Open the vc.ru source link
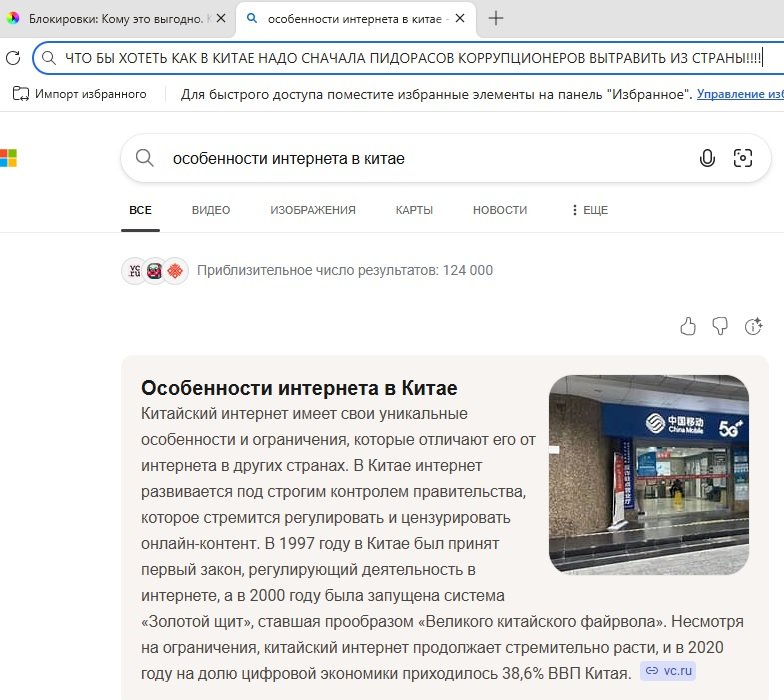This screenshot has width=784, height=700. [x=669, y=671]
